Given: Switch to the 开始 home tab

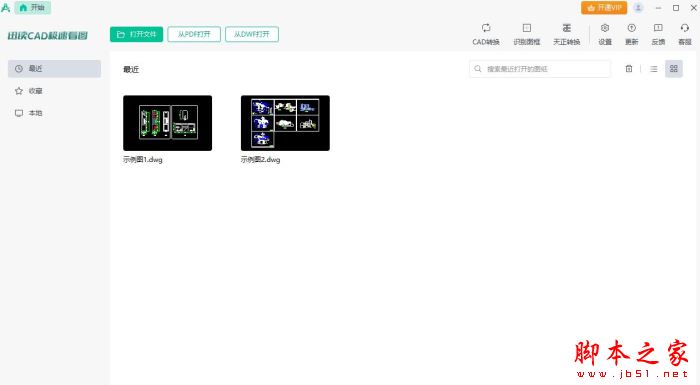Looking at the screenshot, I should coord(33,8).
